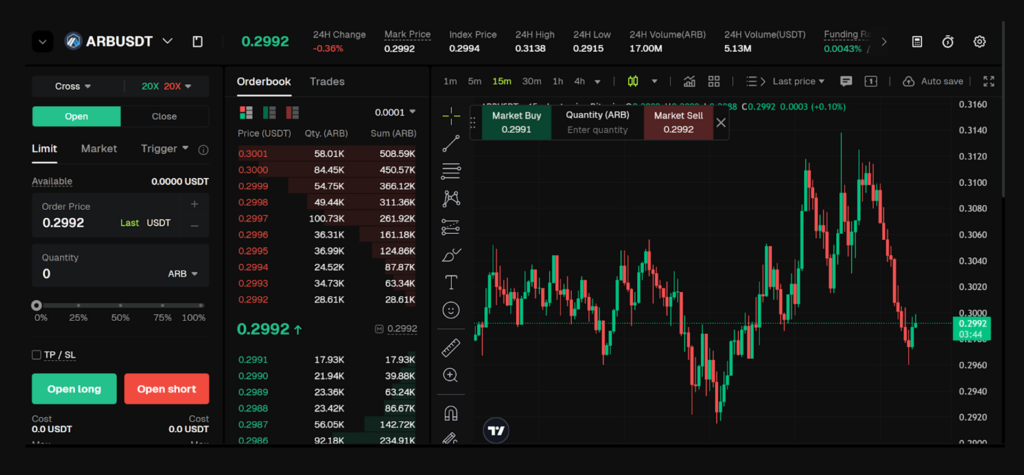Select the XABCD pattern tool
Screen dimensions: 1024x475
451,199
